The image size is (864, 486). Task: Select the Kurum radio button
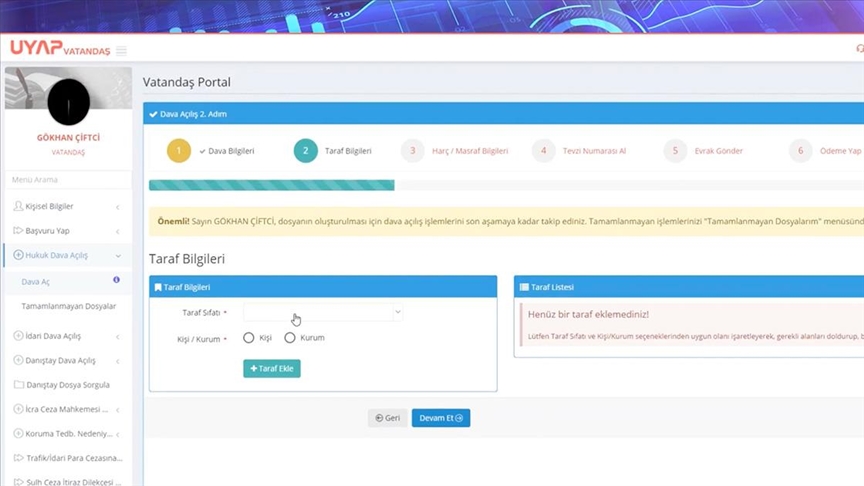pos(290,338)
